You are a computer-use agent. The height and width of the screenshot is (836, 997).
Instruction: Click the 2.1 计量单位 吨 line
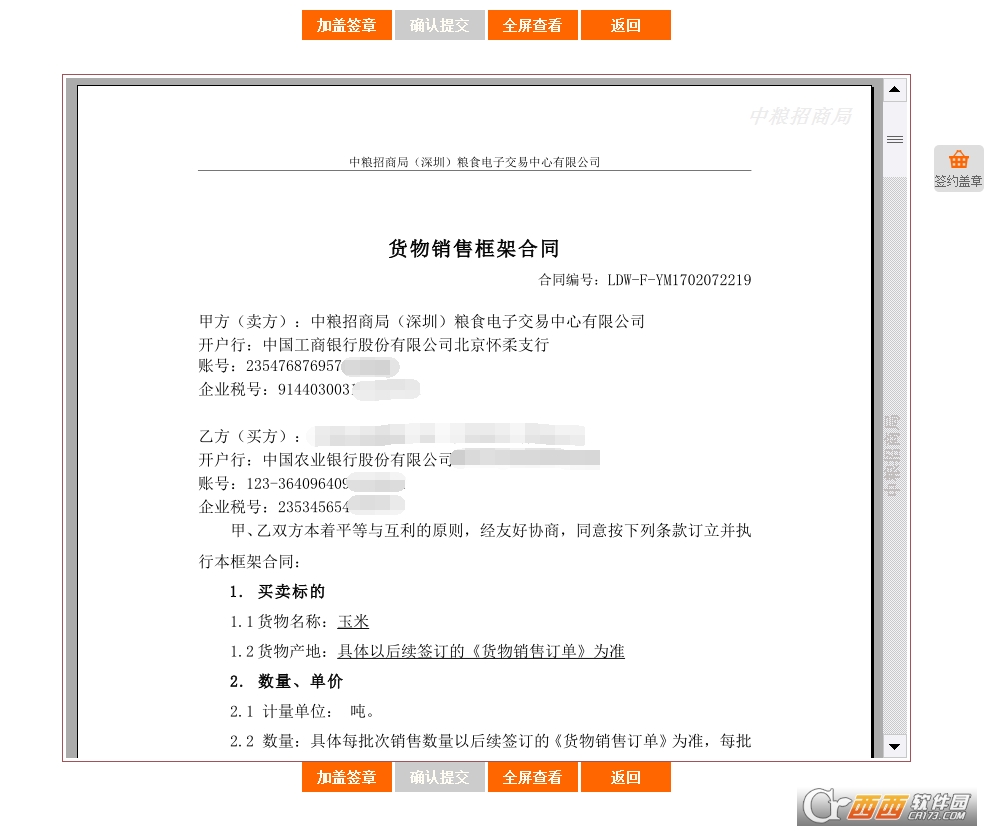303,711
